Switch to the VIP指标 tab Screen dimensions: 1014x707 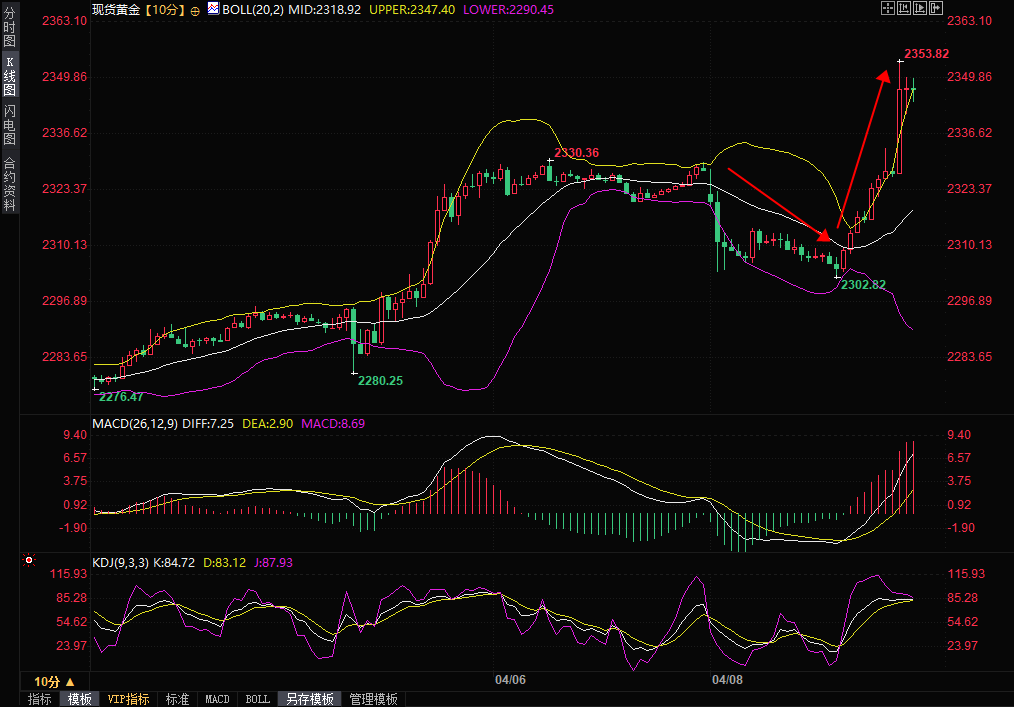point(128,699)
